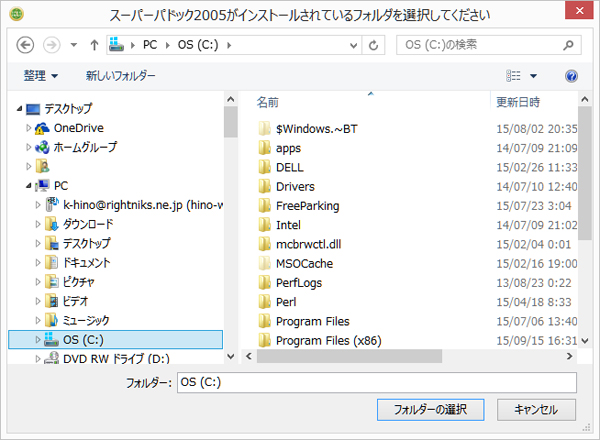Select DVD RW ドライブ (D:) in tree
The height and width of the screenshot is (440, 600).
point(116,359)
